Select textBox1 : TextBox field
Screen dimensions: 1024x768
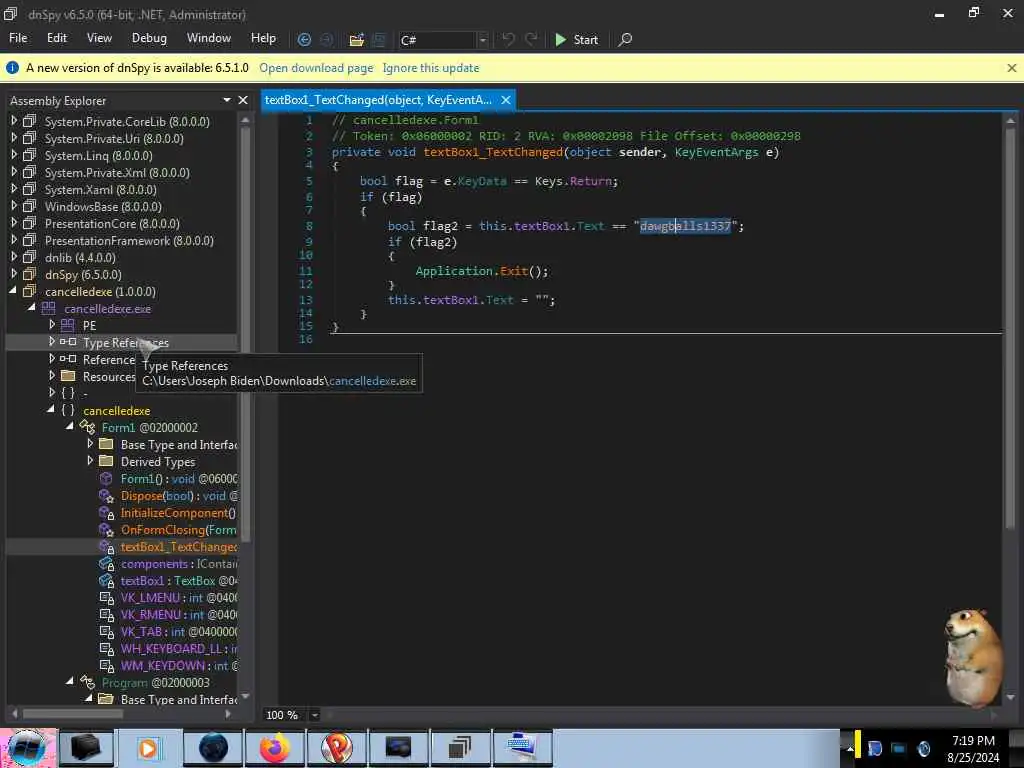178,581
